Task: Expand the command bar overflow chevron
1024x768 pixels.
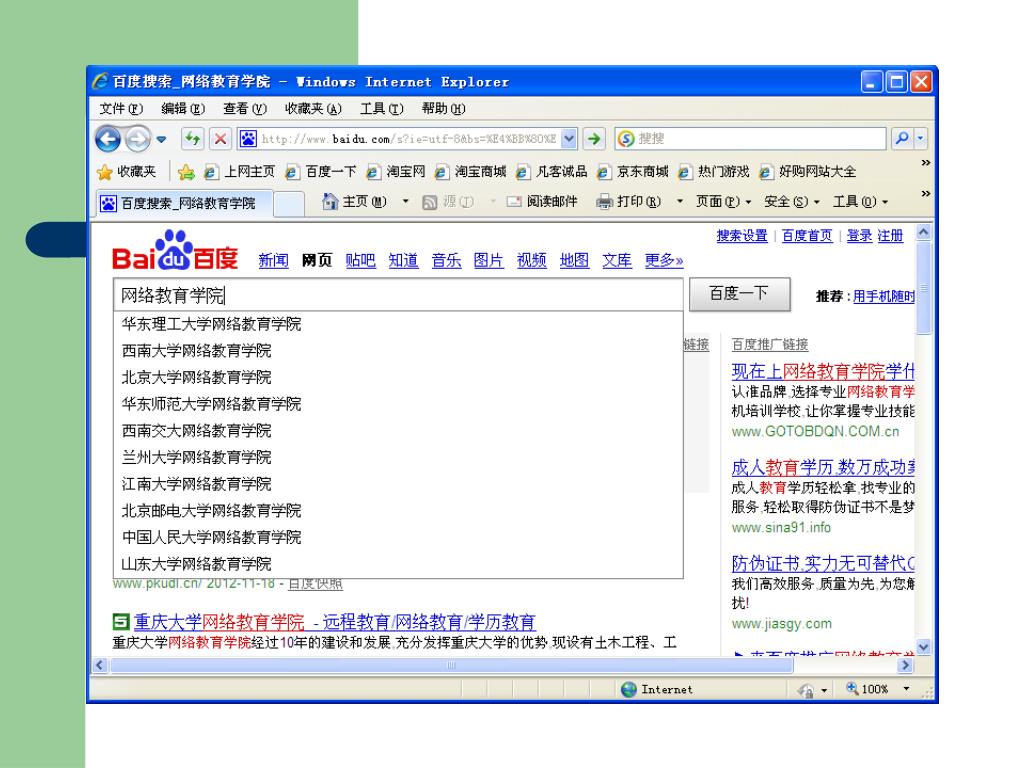Action: (925, 194)
